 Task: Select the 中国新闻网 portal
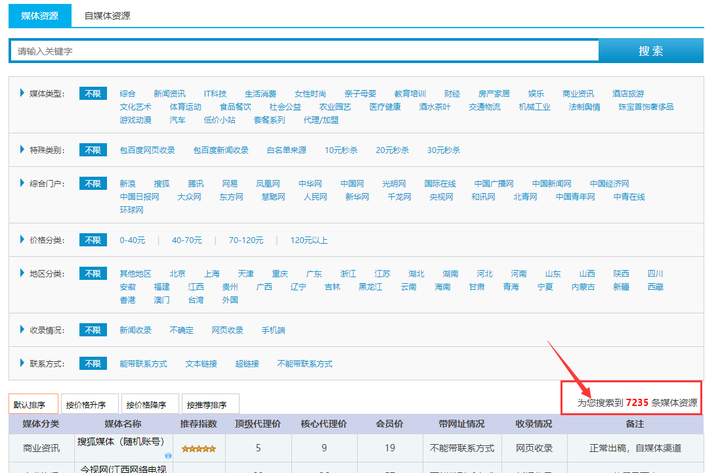551,184
